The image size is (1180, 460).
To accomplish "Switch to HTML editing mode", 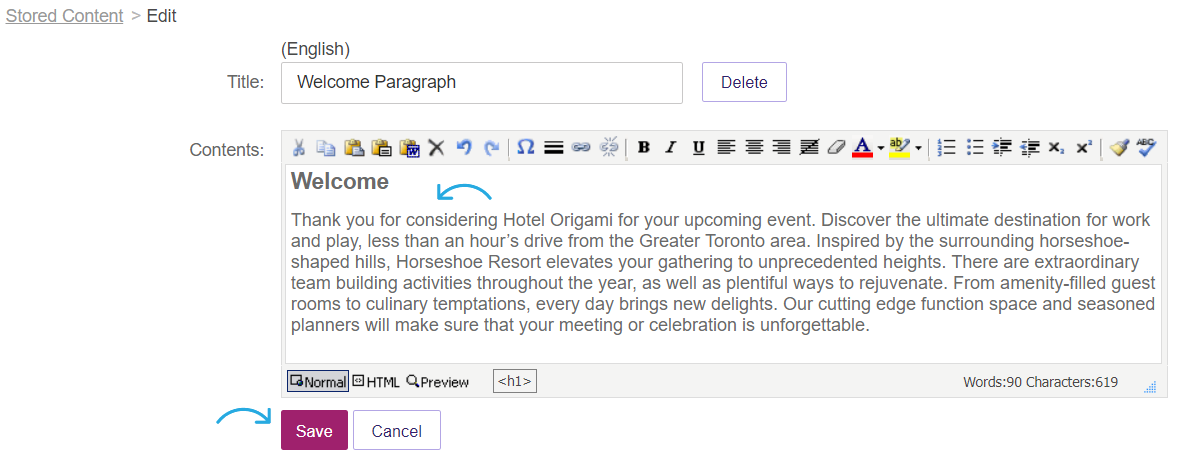I will pos(376,382).
